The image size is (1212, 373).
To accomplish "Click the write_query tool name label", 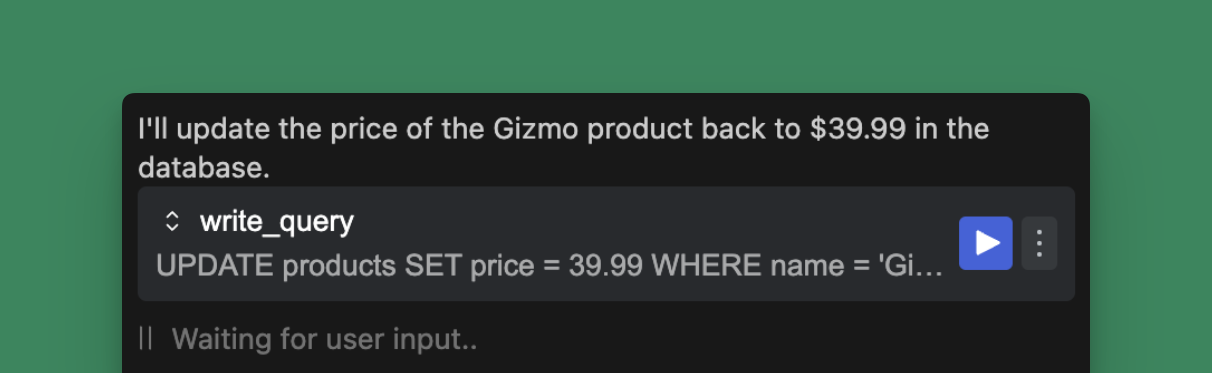I will 276,221.
